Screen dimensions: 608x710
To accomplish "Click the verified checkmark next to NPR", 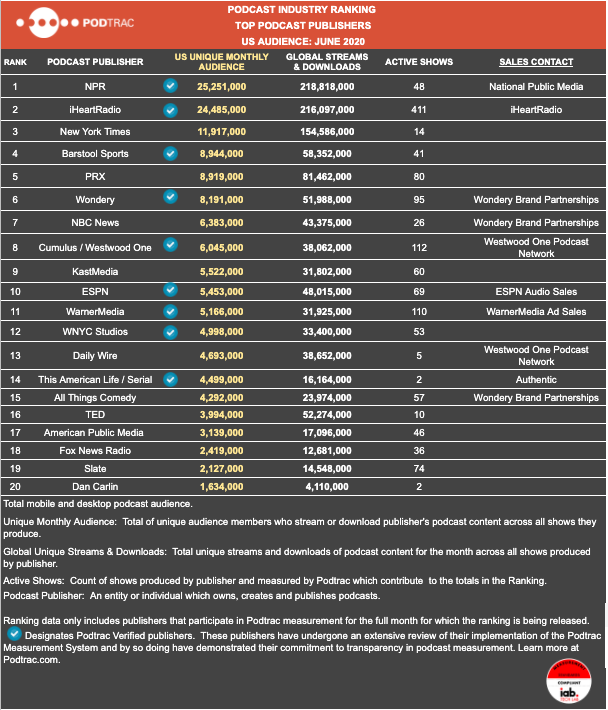I will 170,86.
